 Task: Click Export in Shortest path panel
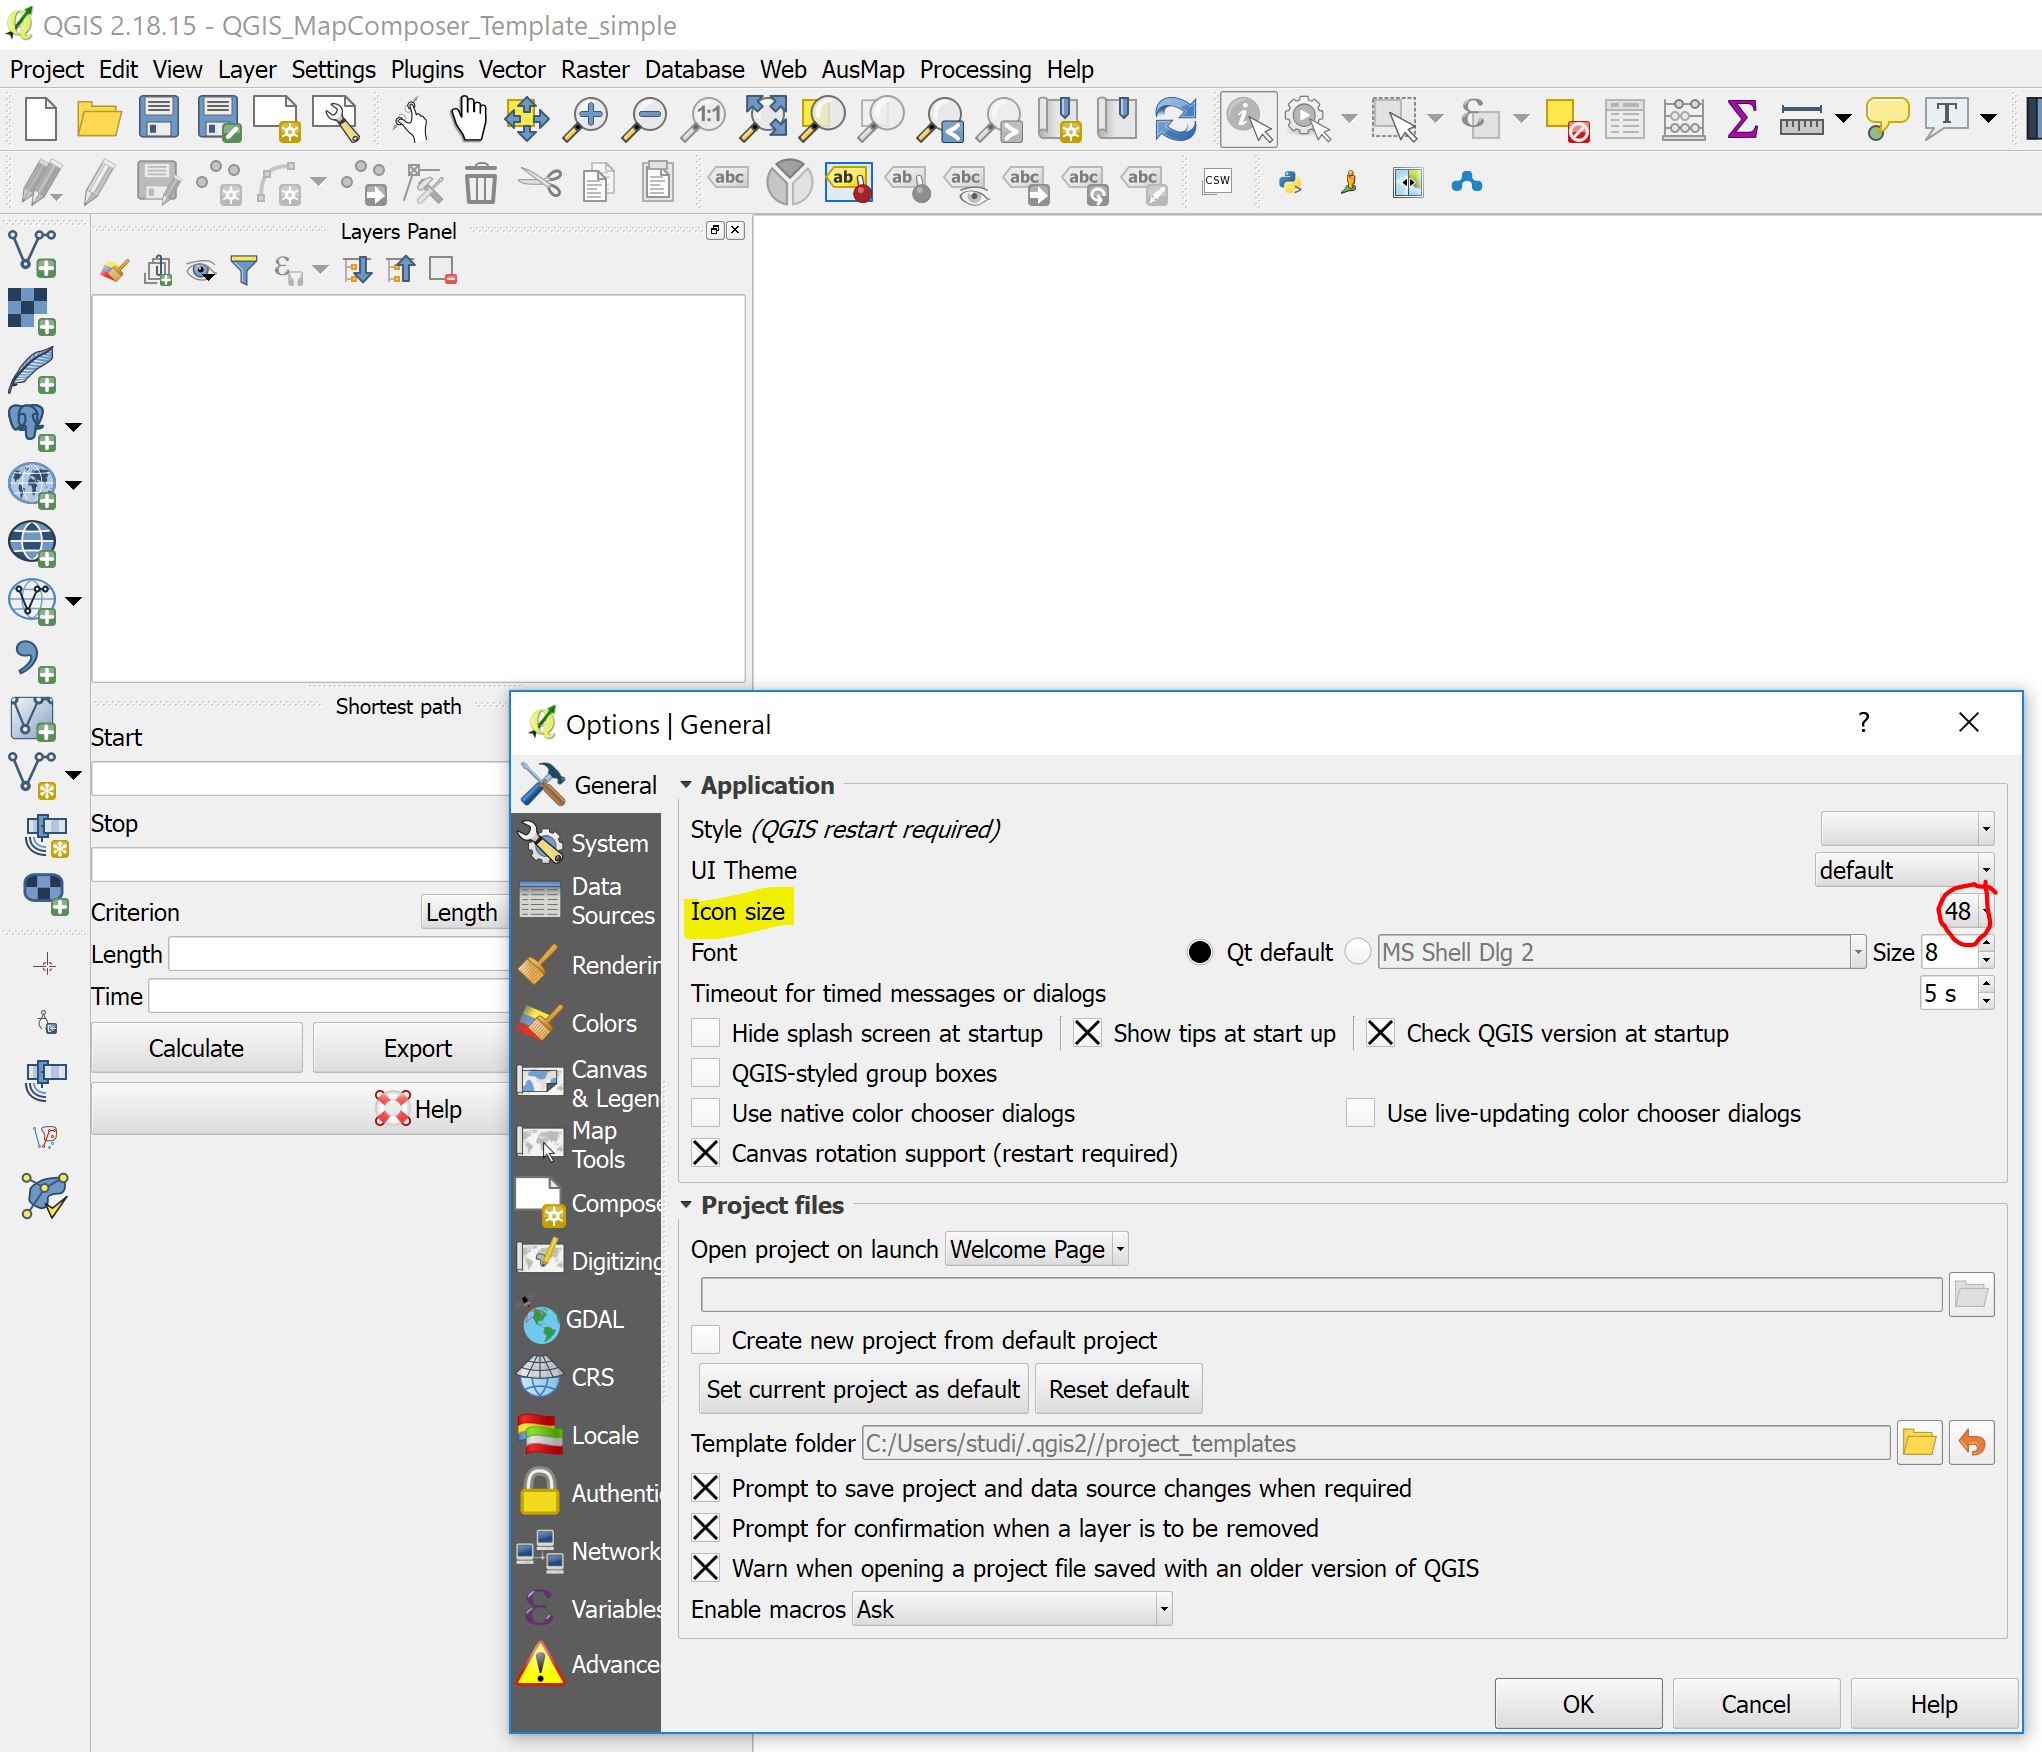(x=418, y=1048)
